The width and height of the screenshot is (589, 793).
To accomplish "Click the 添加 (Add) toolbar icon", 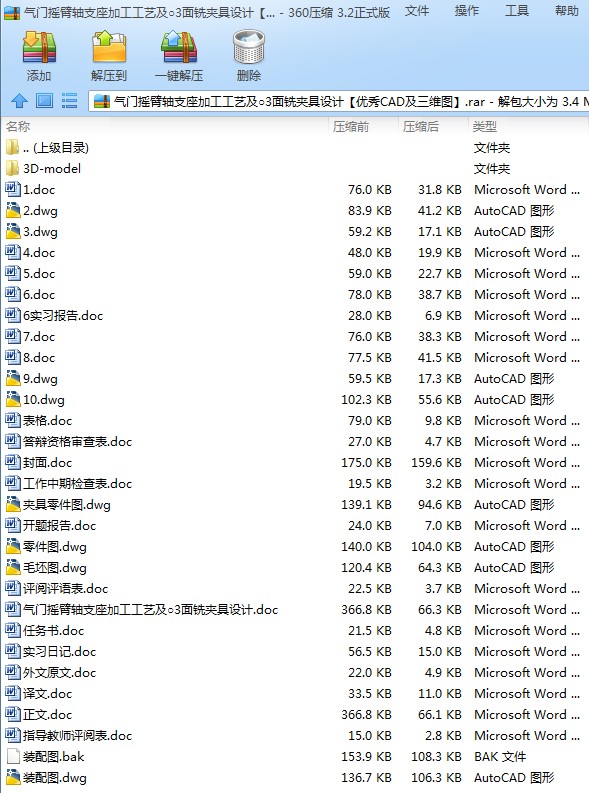I will (x=39, y=48).
